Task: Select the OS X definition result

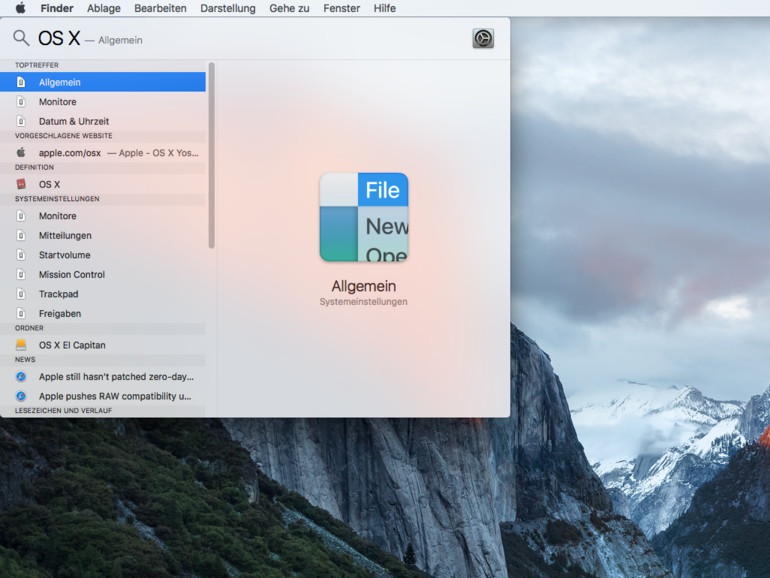Action: click(x=103, y=184)
